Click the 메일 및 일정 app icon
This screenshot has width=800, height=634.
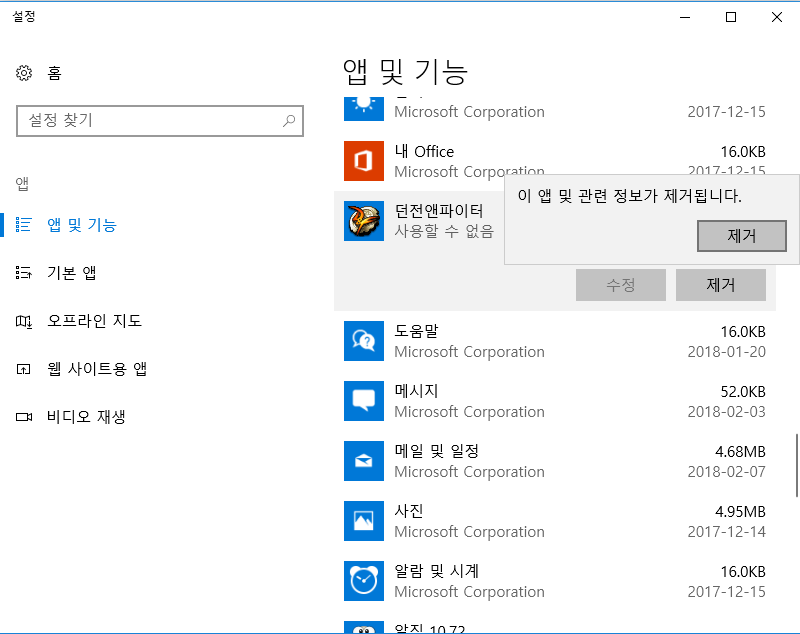coord(363,461)
